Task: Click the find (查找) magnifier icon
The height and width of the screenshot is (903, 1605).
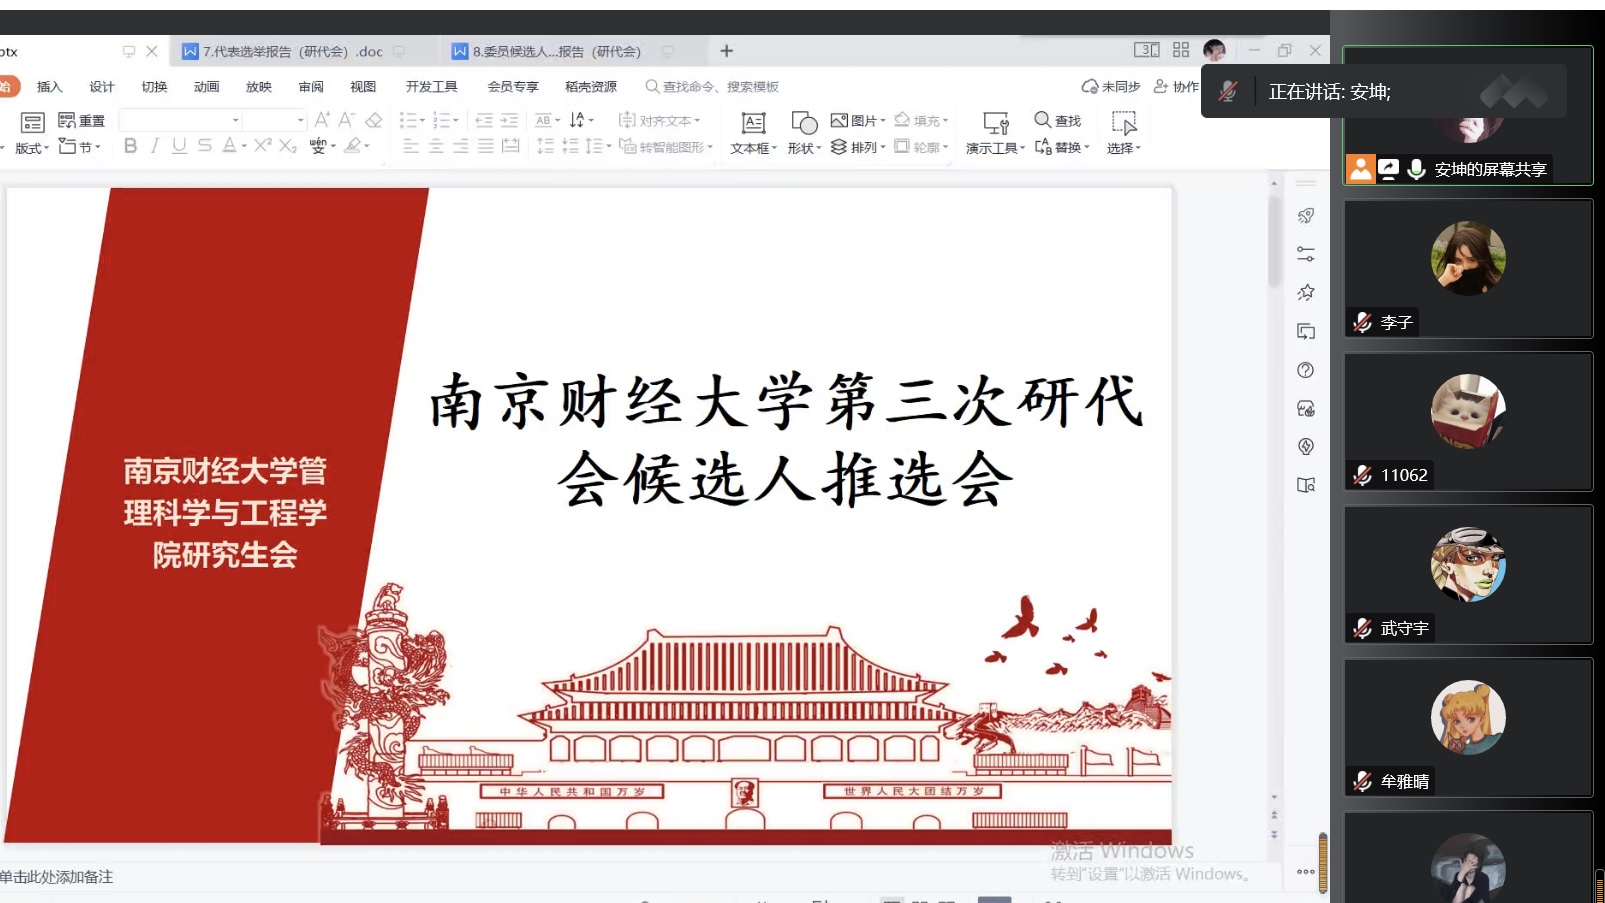Action: click(1042, 120)
